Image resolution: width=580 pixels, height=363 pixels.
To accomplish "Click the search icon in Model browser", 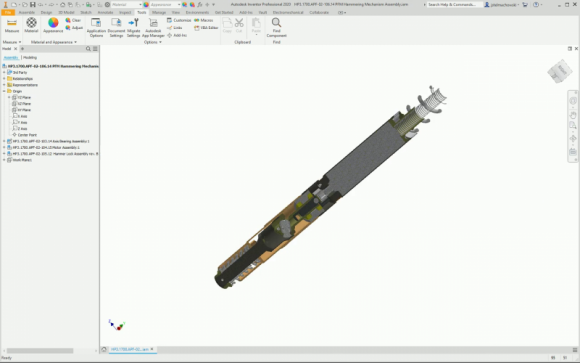I will (x=88, y=49).
